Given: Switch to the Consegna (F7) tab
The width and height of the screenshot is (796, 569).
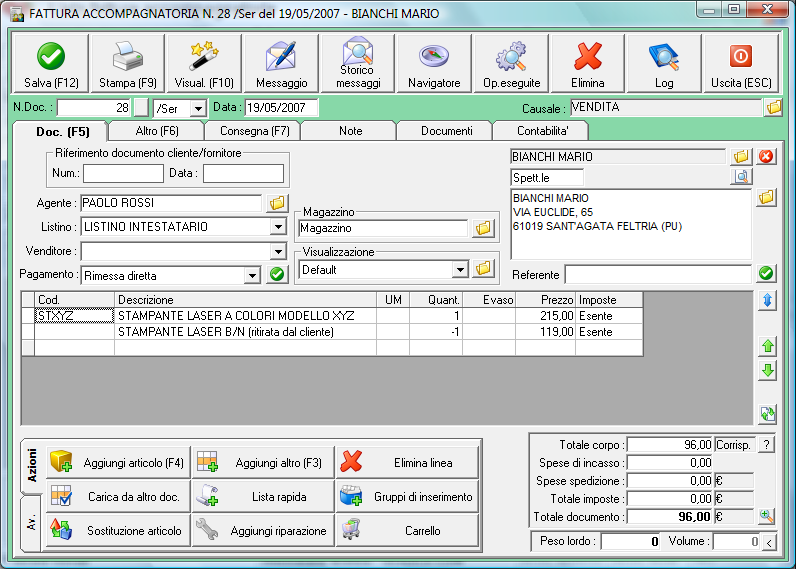Looking at the screenshot, I should pos(252,131).
